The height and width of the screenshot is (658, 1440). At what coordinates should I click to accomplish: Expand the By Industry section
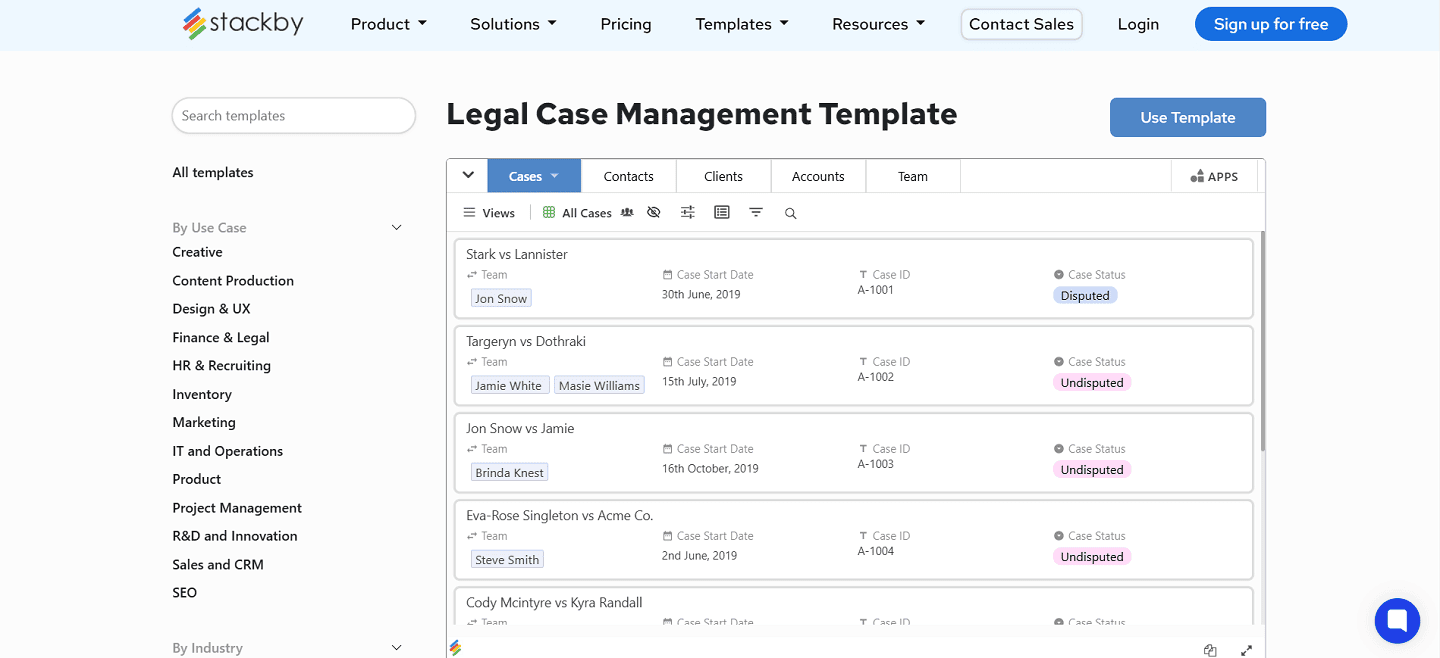(x=396, y=647)
